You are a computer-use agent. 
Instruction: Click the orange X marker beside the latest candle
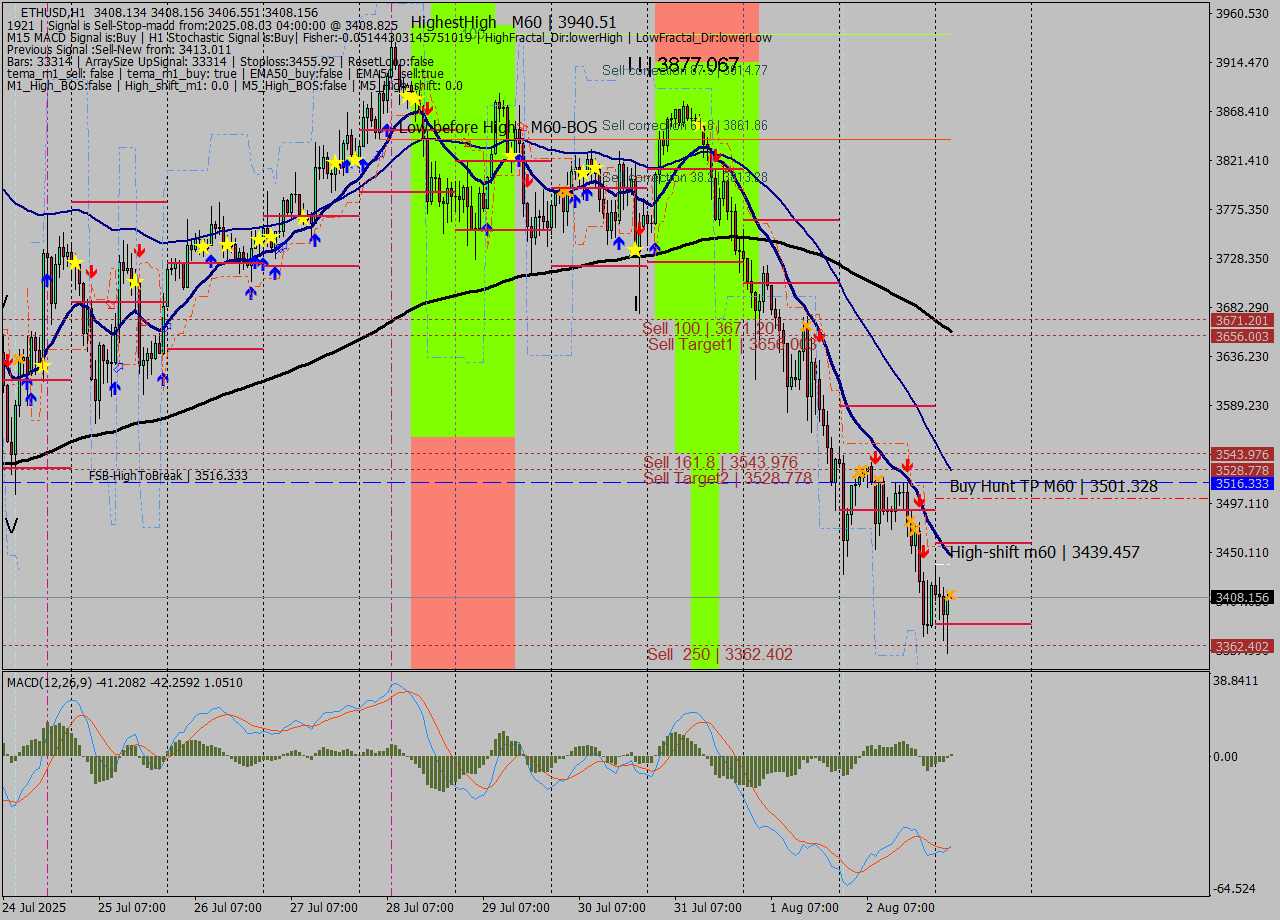(x=949, y=595)
